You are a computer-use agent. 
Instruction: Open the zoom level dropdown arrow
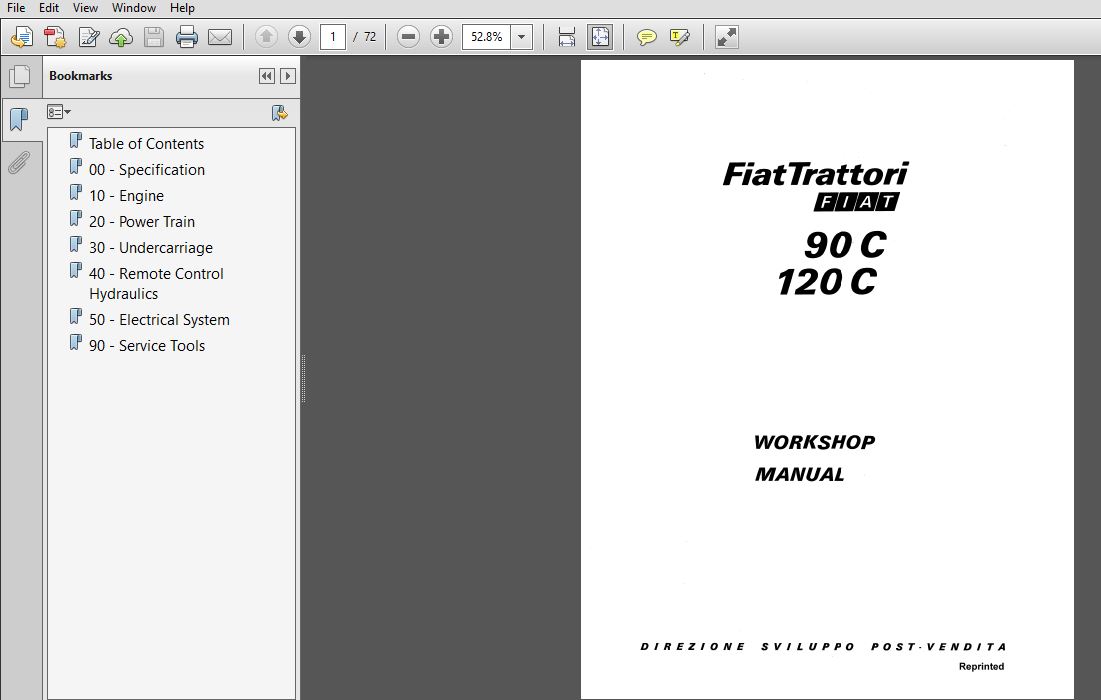522,37
